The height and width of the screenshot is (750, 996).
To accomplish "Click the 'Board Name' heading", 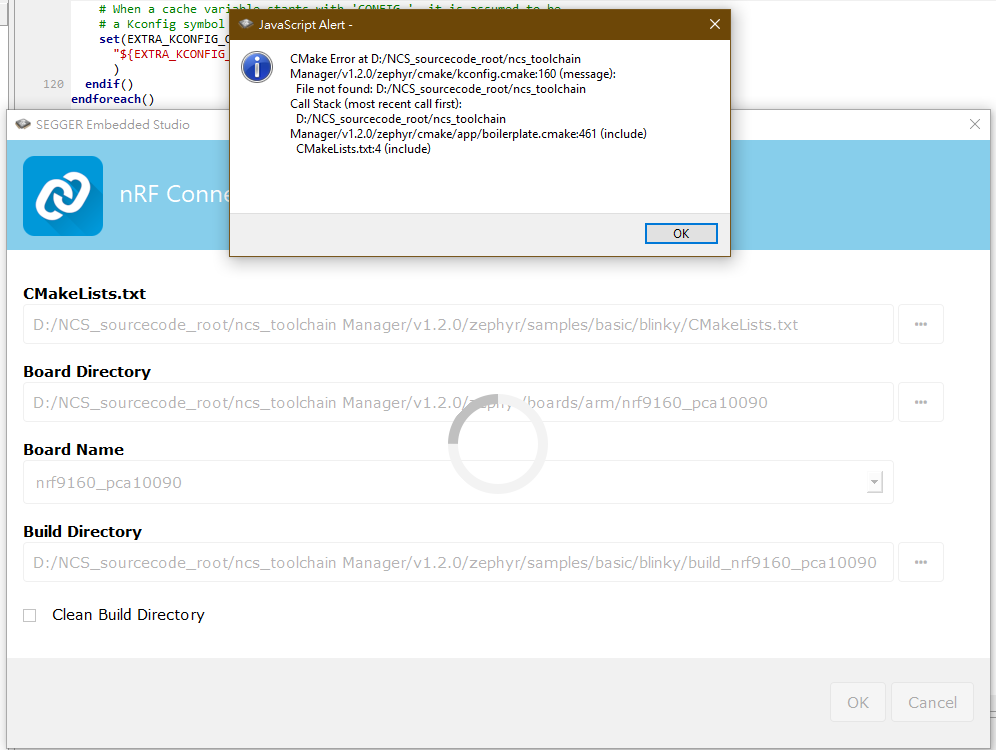I will (74, 450).
